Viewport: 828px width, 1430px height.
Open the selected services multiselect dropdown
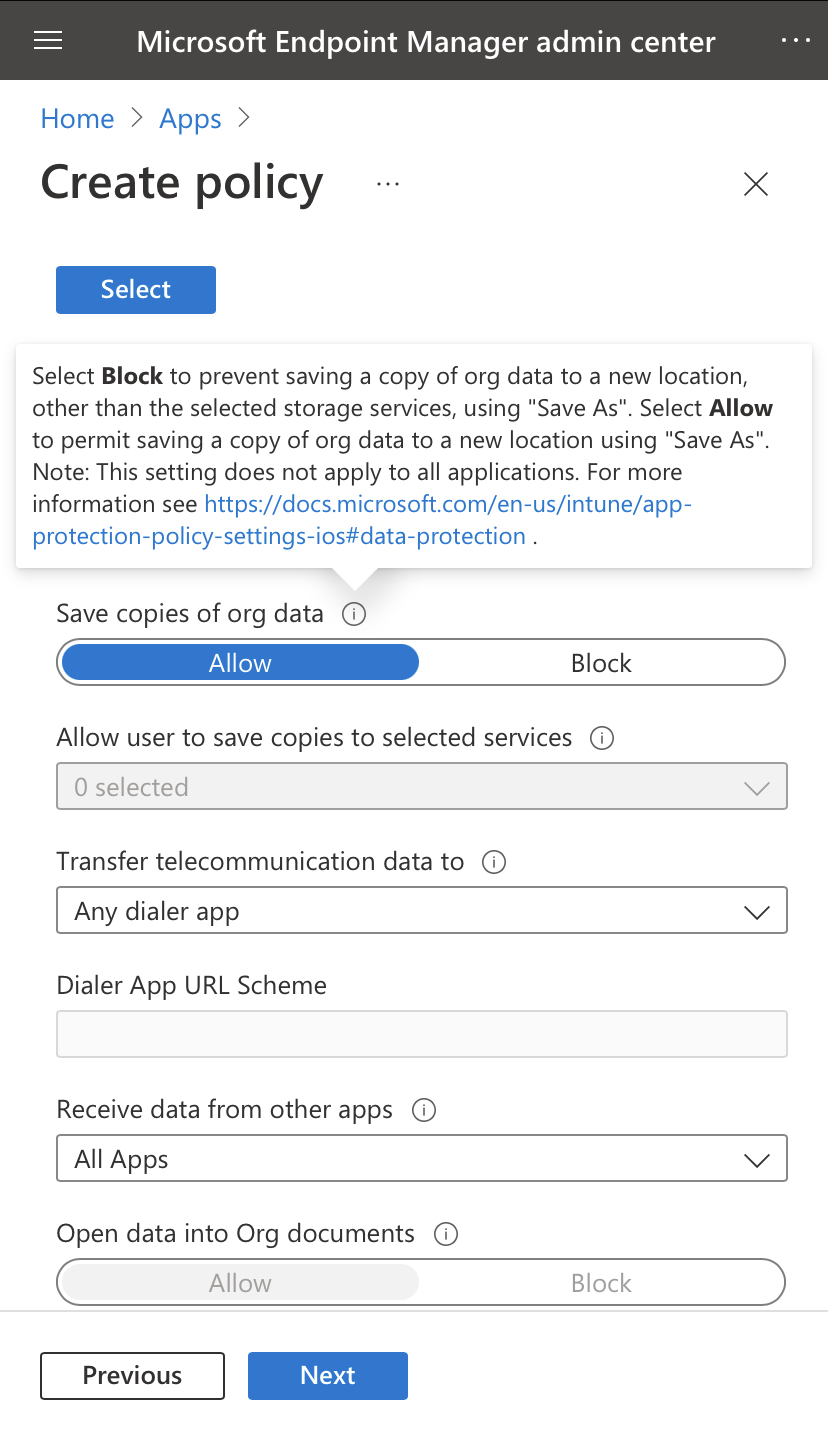421,786
